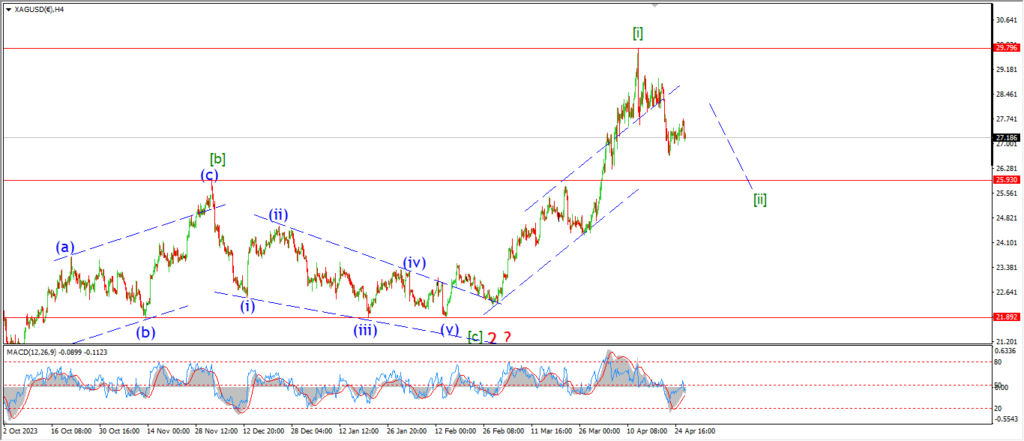Click the 29.796 red price tag
The height and width of the screenshot is (441, 1024).
[x=1005, y=47]
